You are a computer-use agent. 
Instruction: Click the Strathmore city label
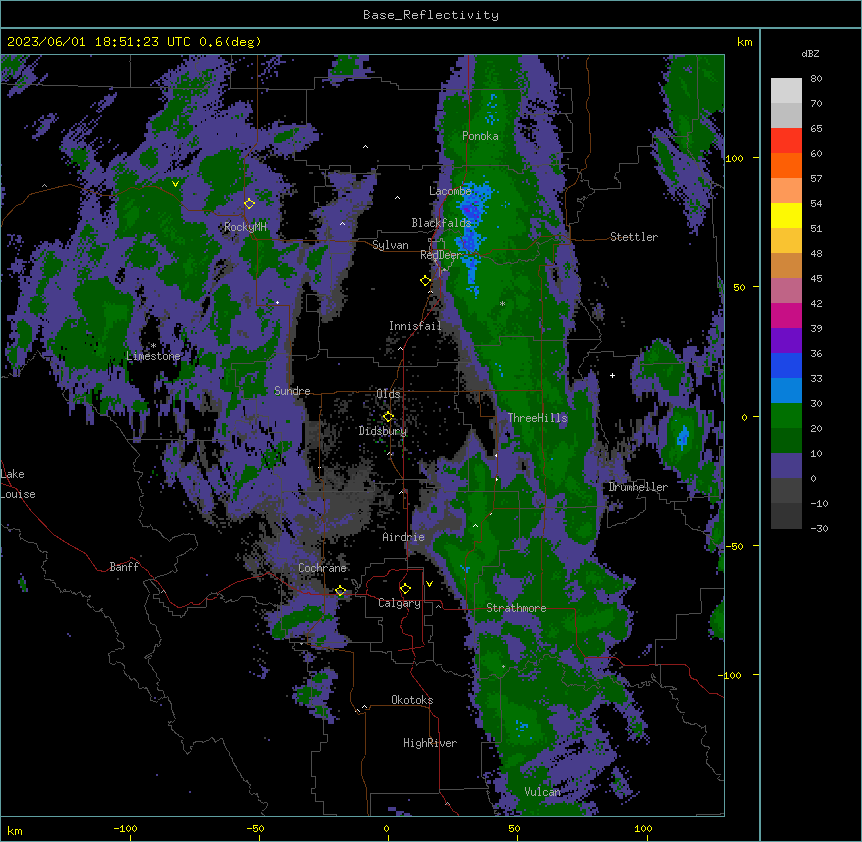(x=516, y=608)
